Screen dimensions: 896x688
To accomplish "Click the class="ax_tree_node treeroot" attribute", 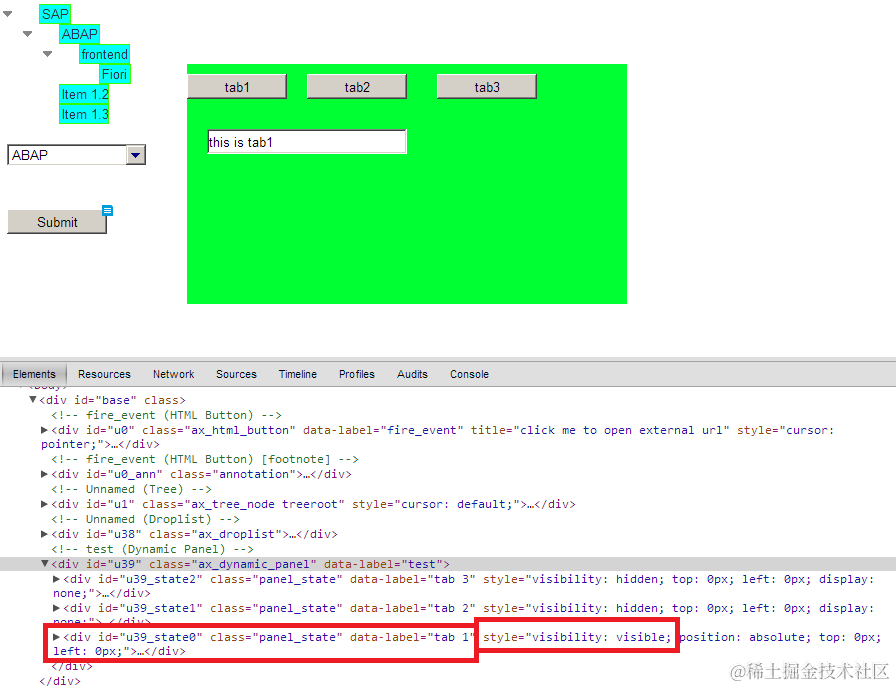I will (x=243, y=505).
